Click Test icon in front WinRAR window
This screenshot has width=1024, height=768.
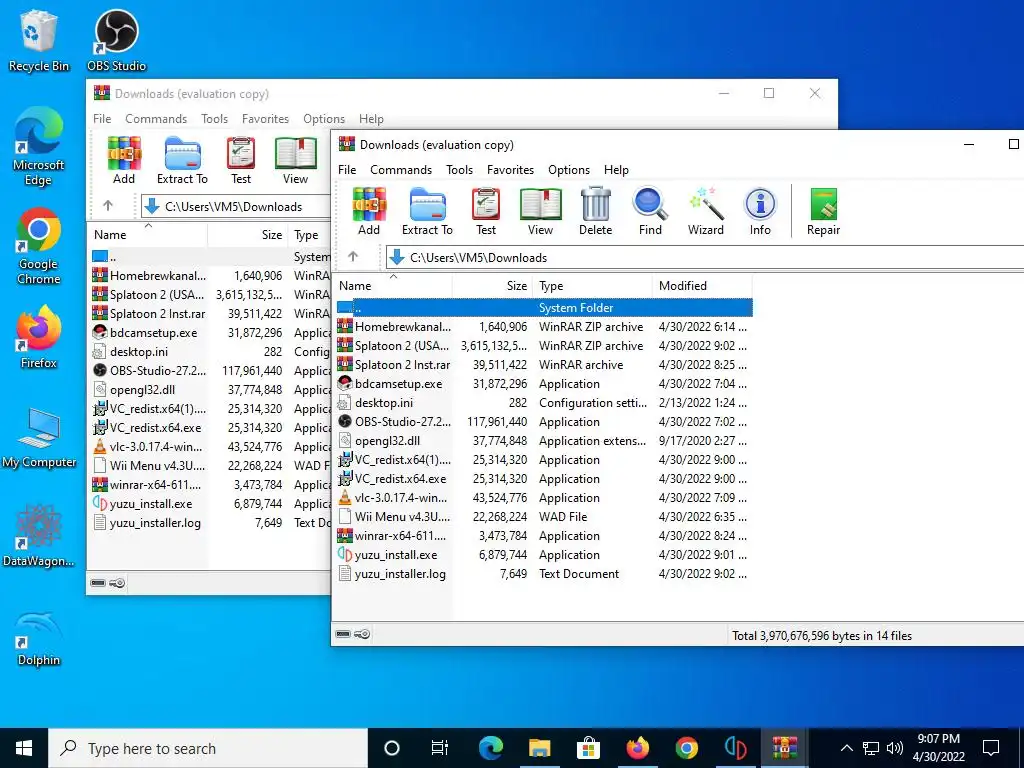(x=486, y=211)
